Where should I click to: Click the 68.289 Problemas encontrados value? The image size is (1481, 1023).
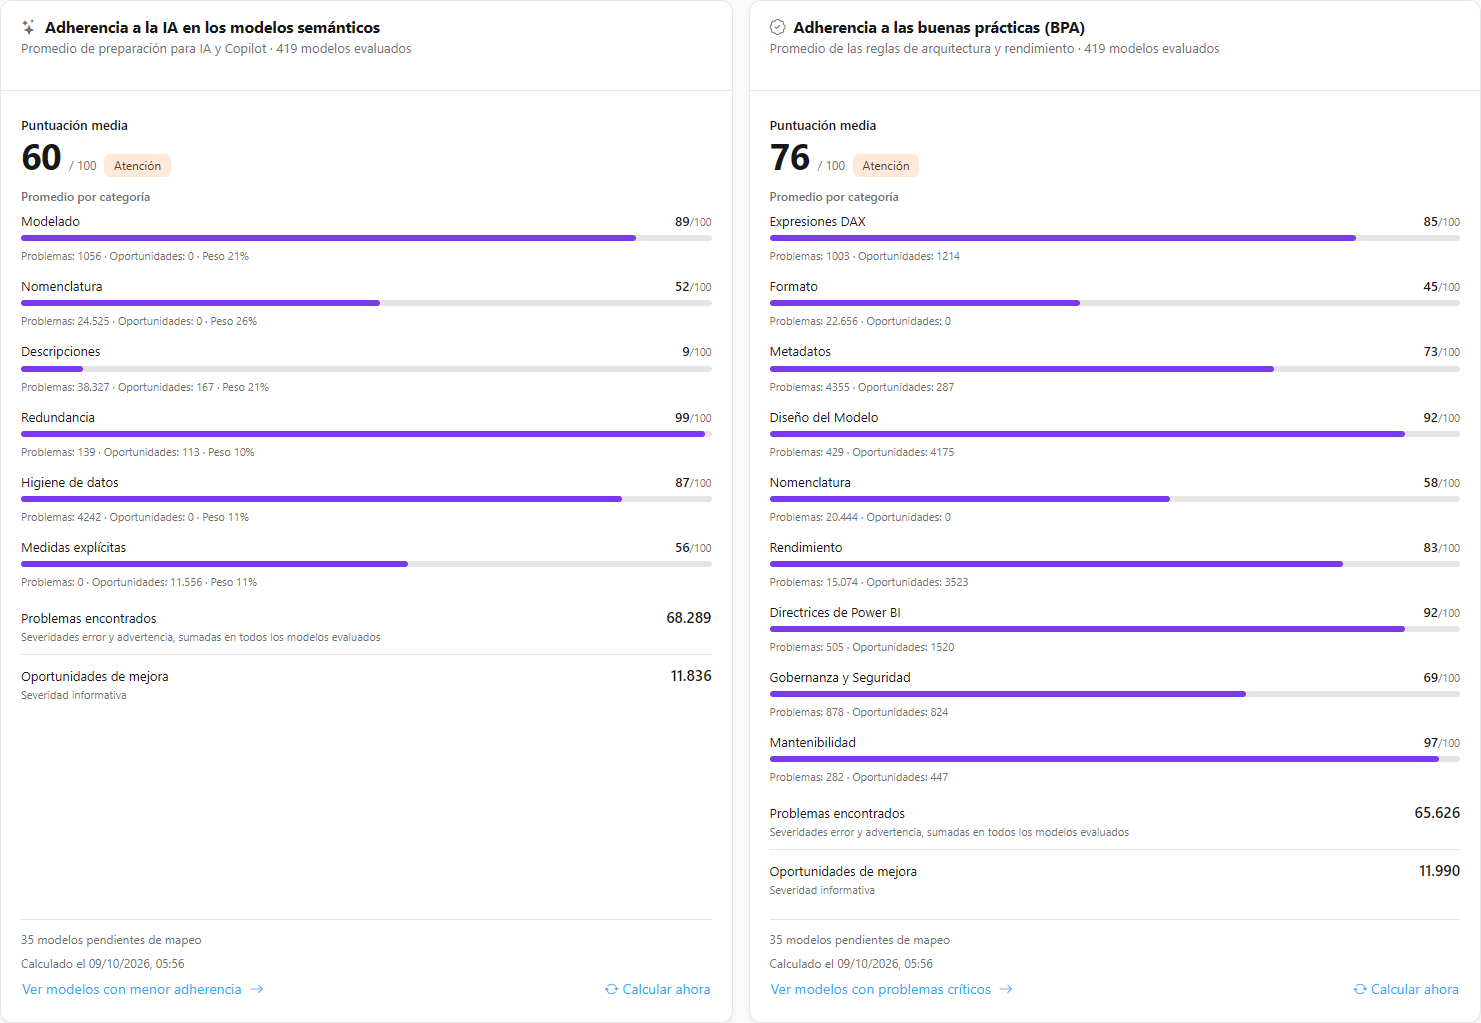coord(689,618)
